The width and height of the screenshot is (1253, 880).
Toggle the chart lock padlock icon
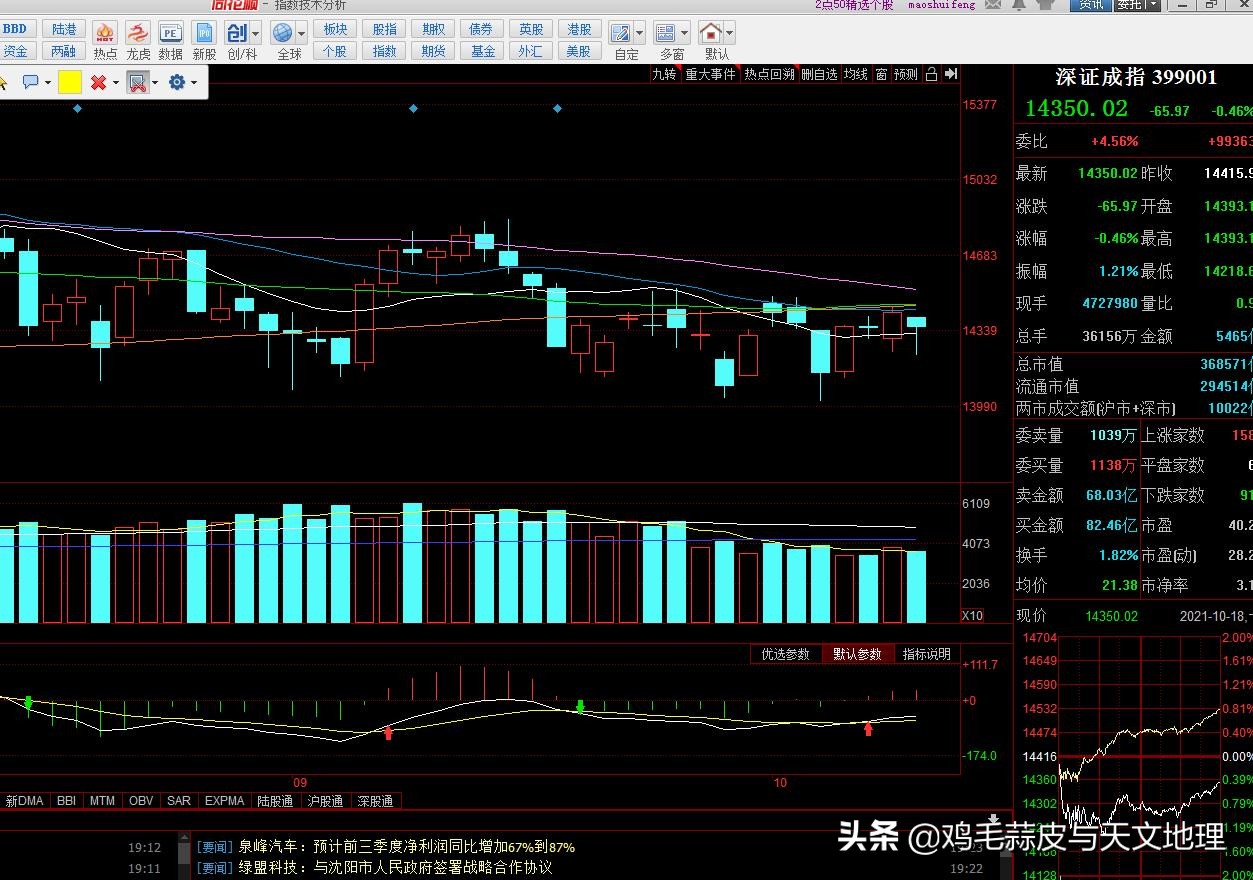[931, 74]
